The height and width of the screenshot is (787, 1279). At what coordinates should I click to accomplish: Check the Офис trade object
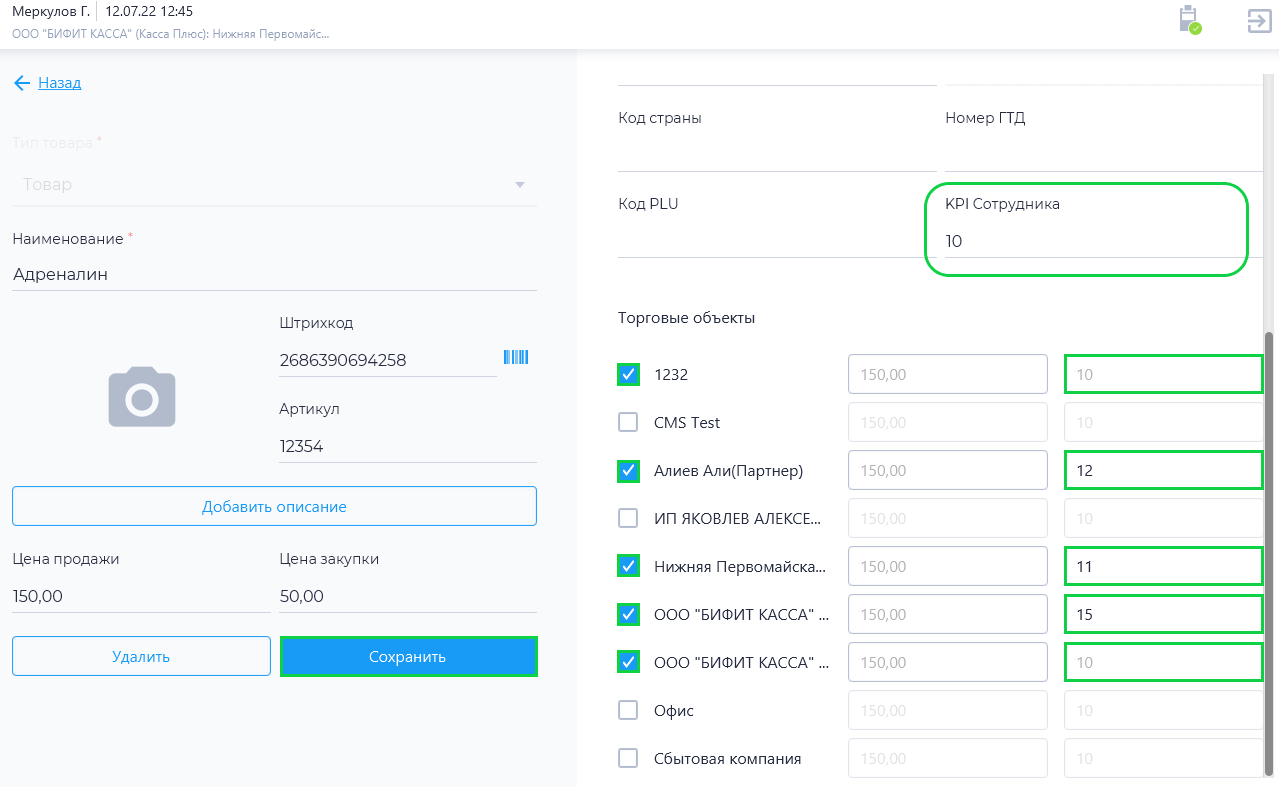point(628,711)
